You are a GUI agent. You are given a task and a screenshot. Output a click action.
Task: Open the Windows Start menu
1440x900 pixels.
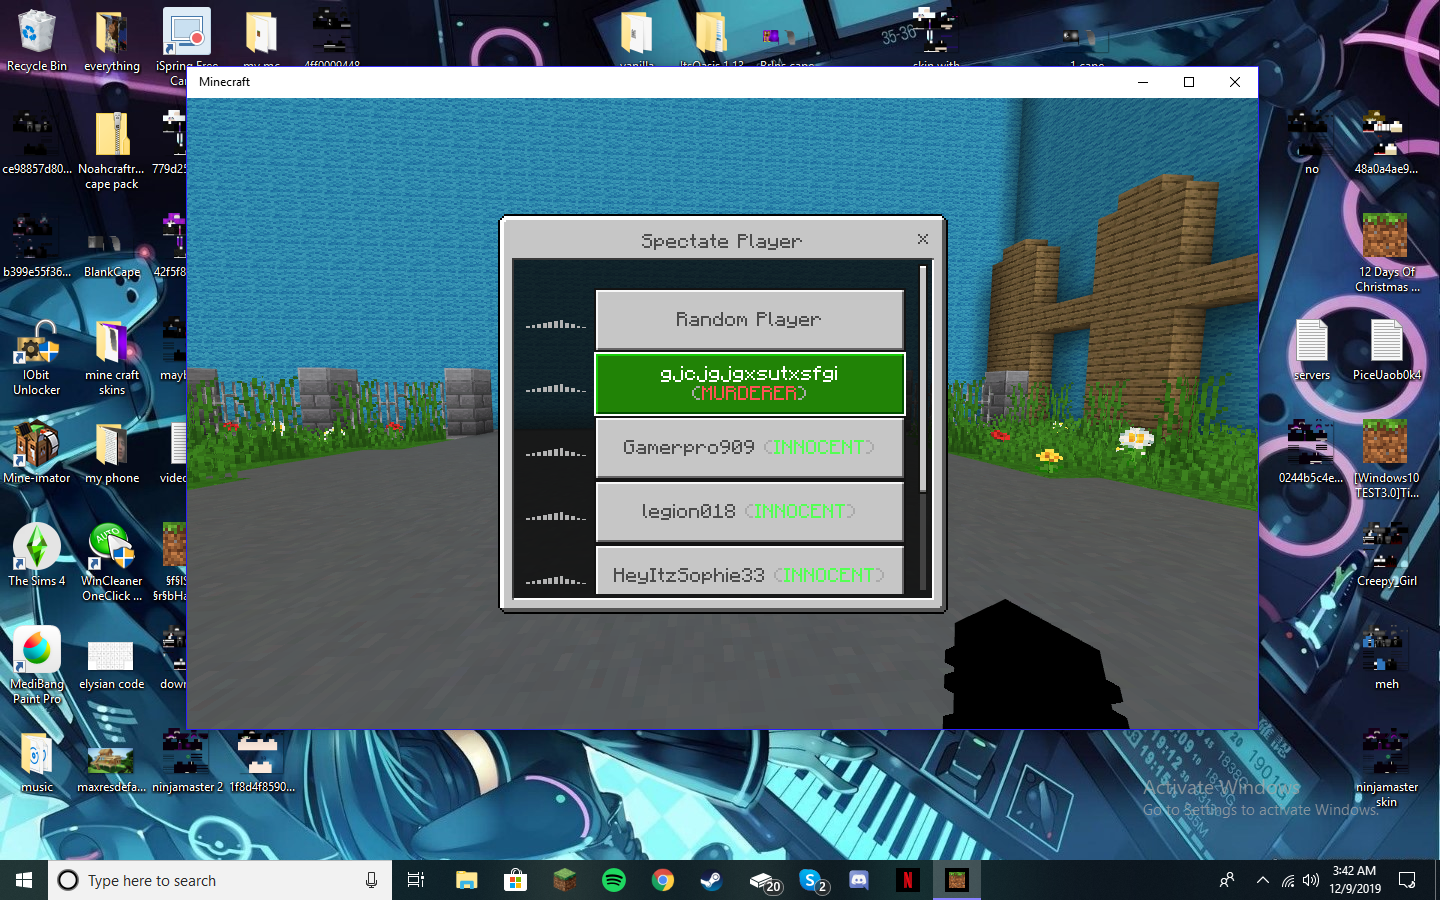click(24, 880)
